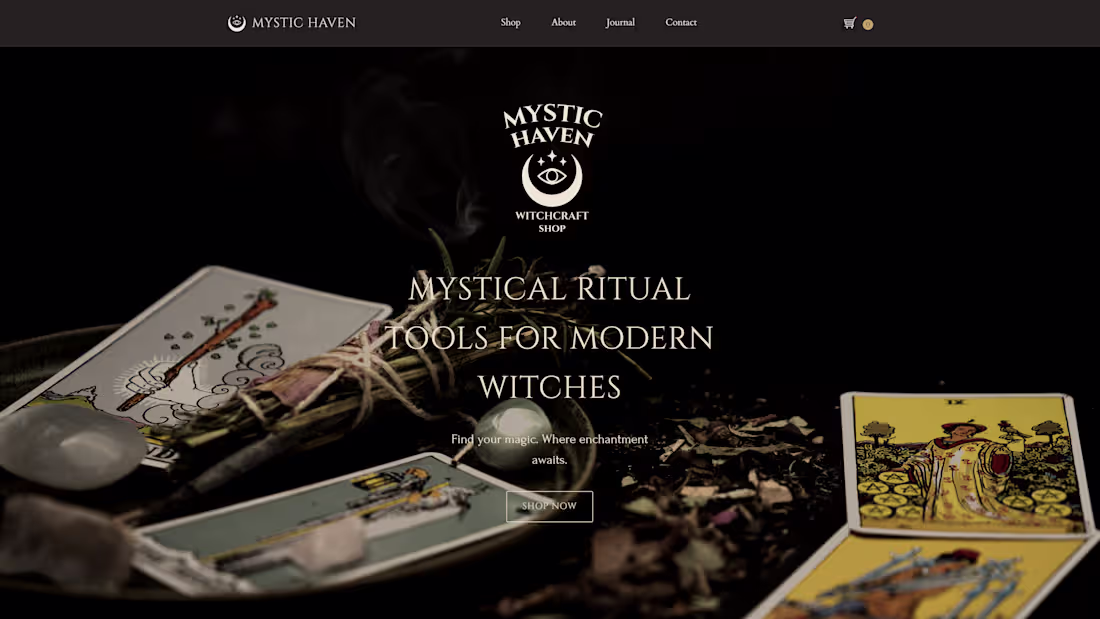Click the crescent moon logo icon in the header
Image resolution: width=1100 pixels, height=619 pixels.
point(237,22)
